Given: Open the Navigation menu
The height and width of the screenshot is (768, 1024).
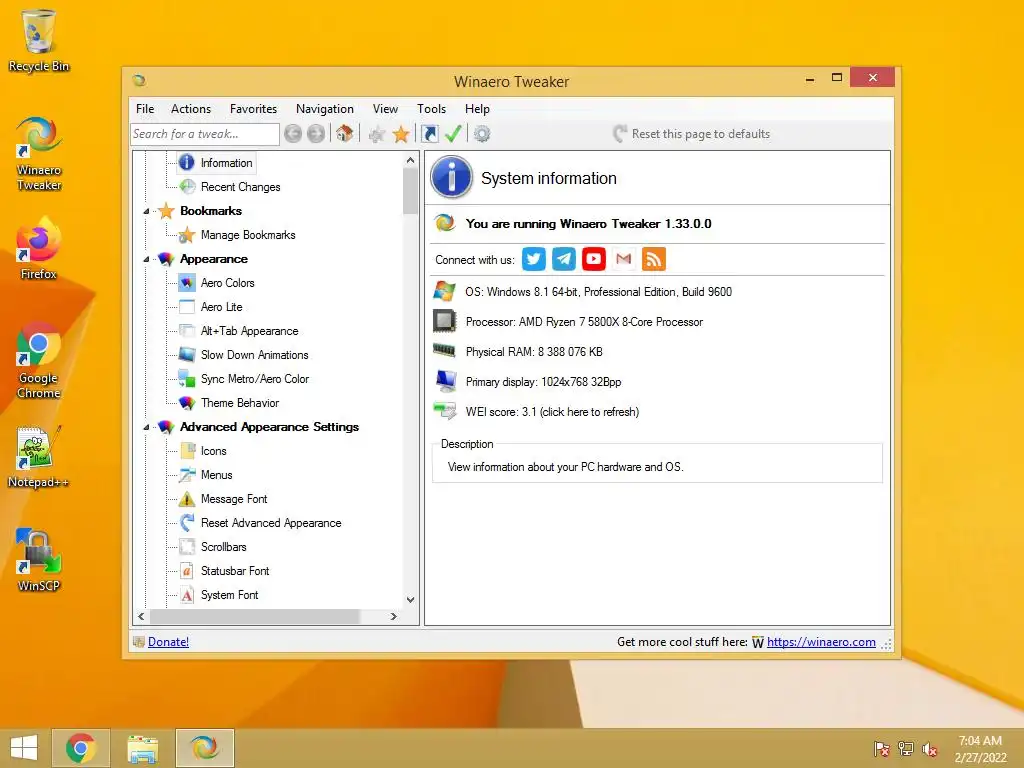Looking at the screenshot, I should (x=325, y=109).
